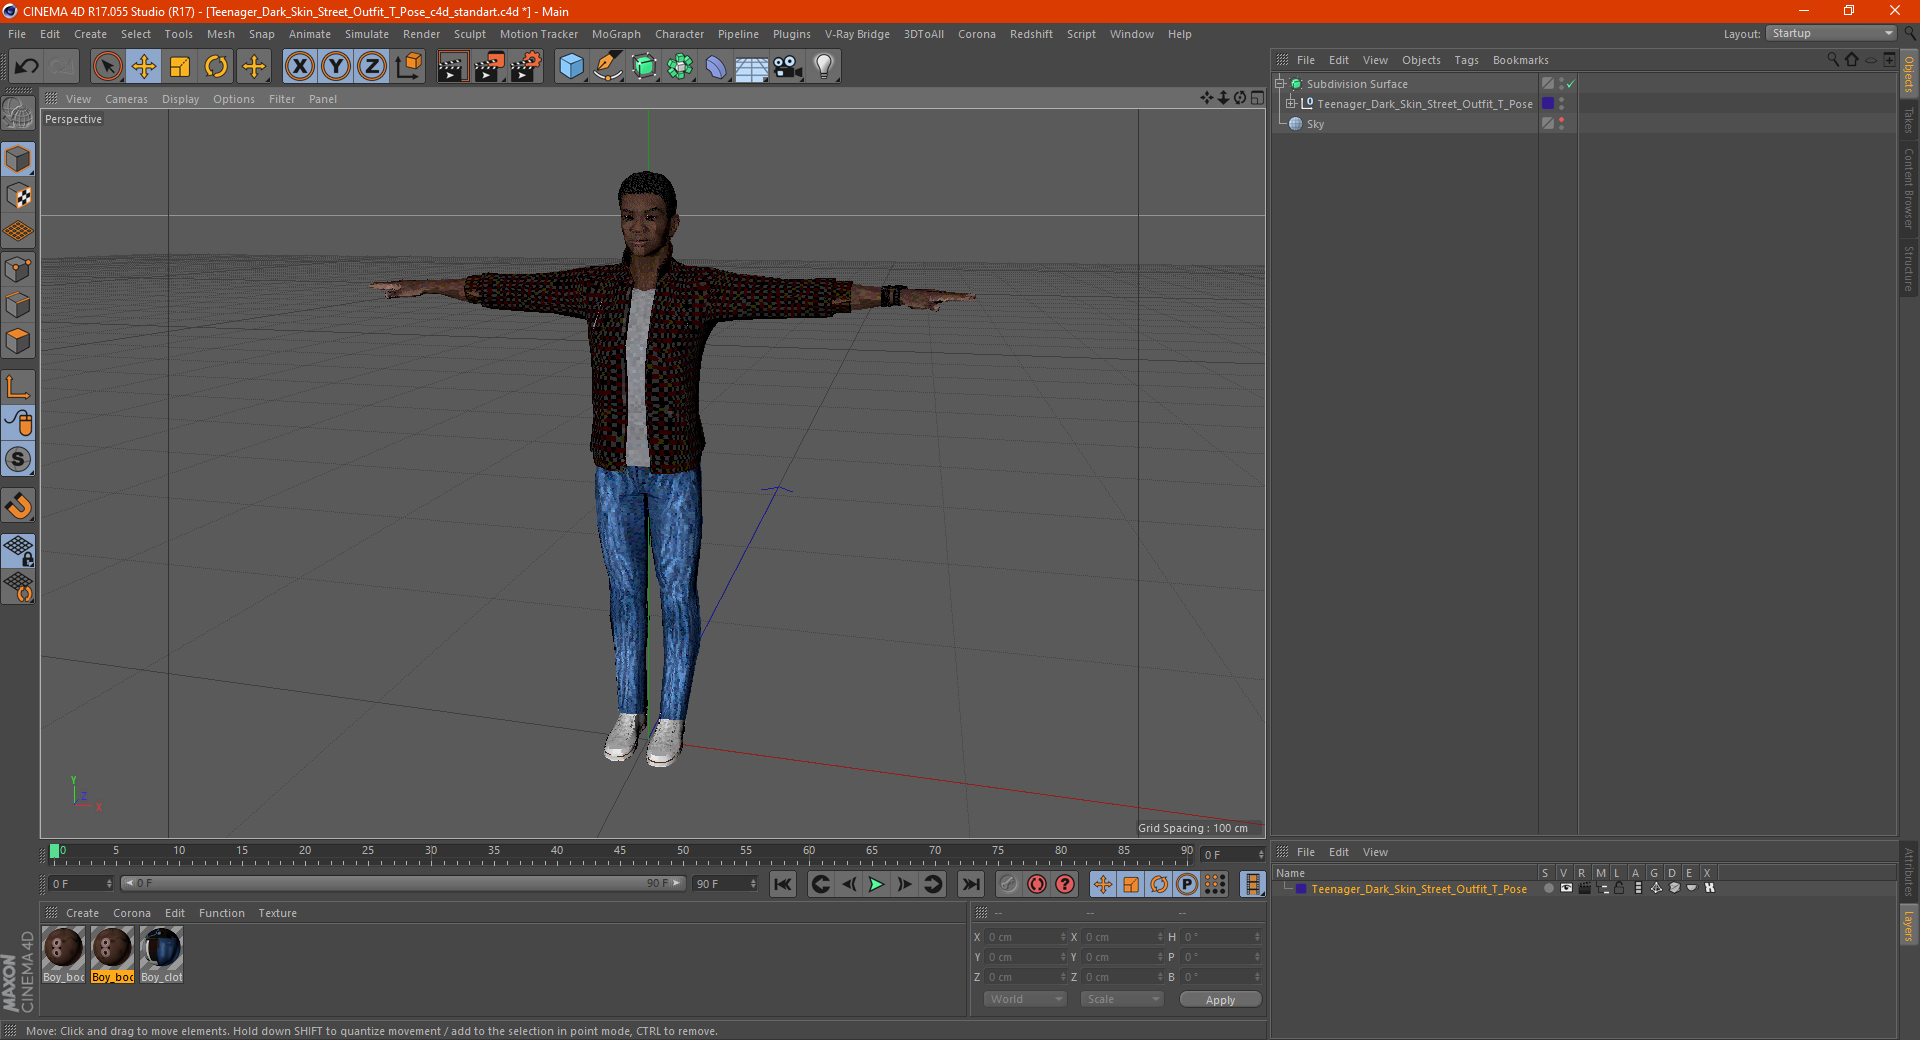Click the autokeying button
The width and height of the screenshot is (1920, 1040).
(x=1037, y=884)
